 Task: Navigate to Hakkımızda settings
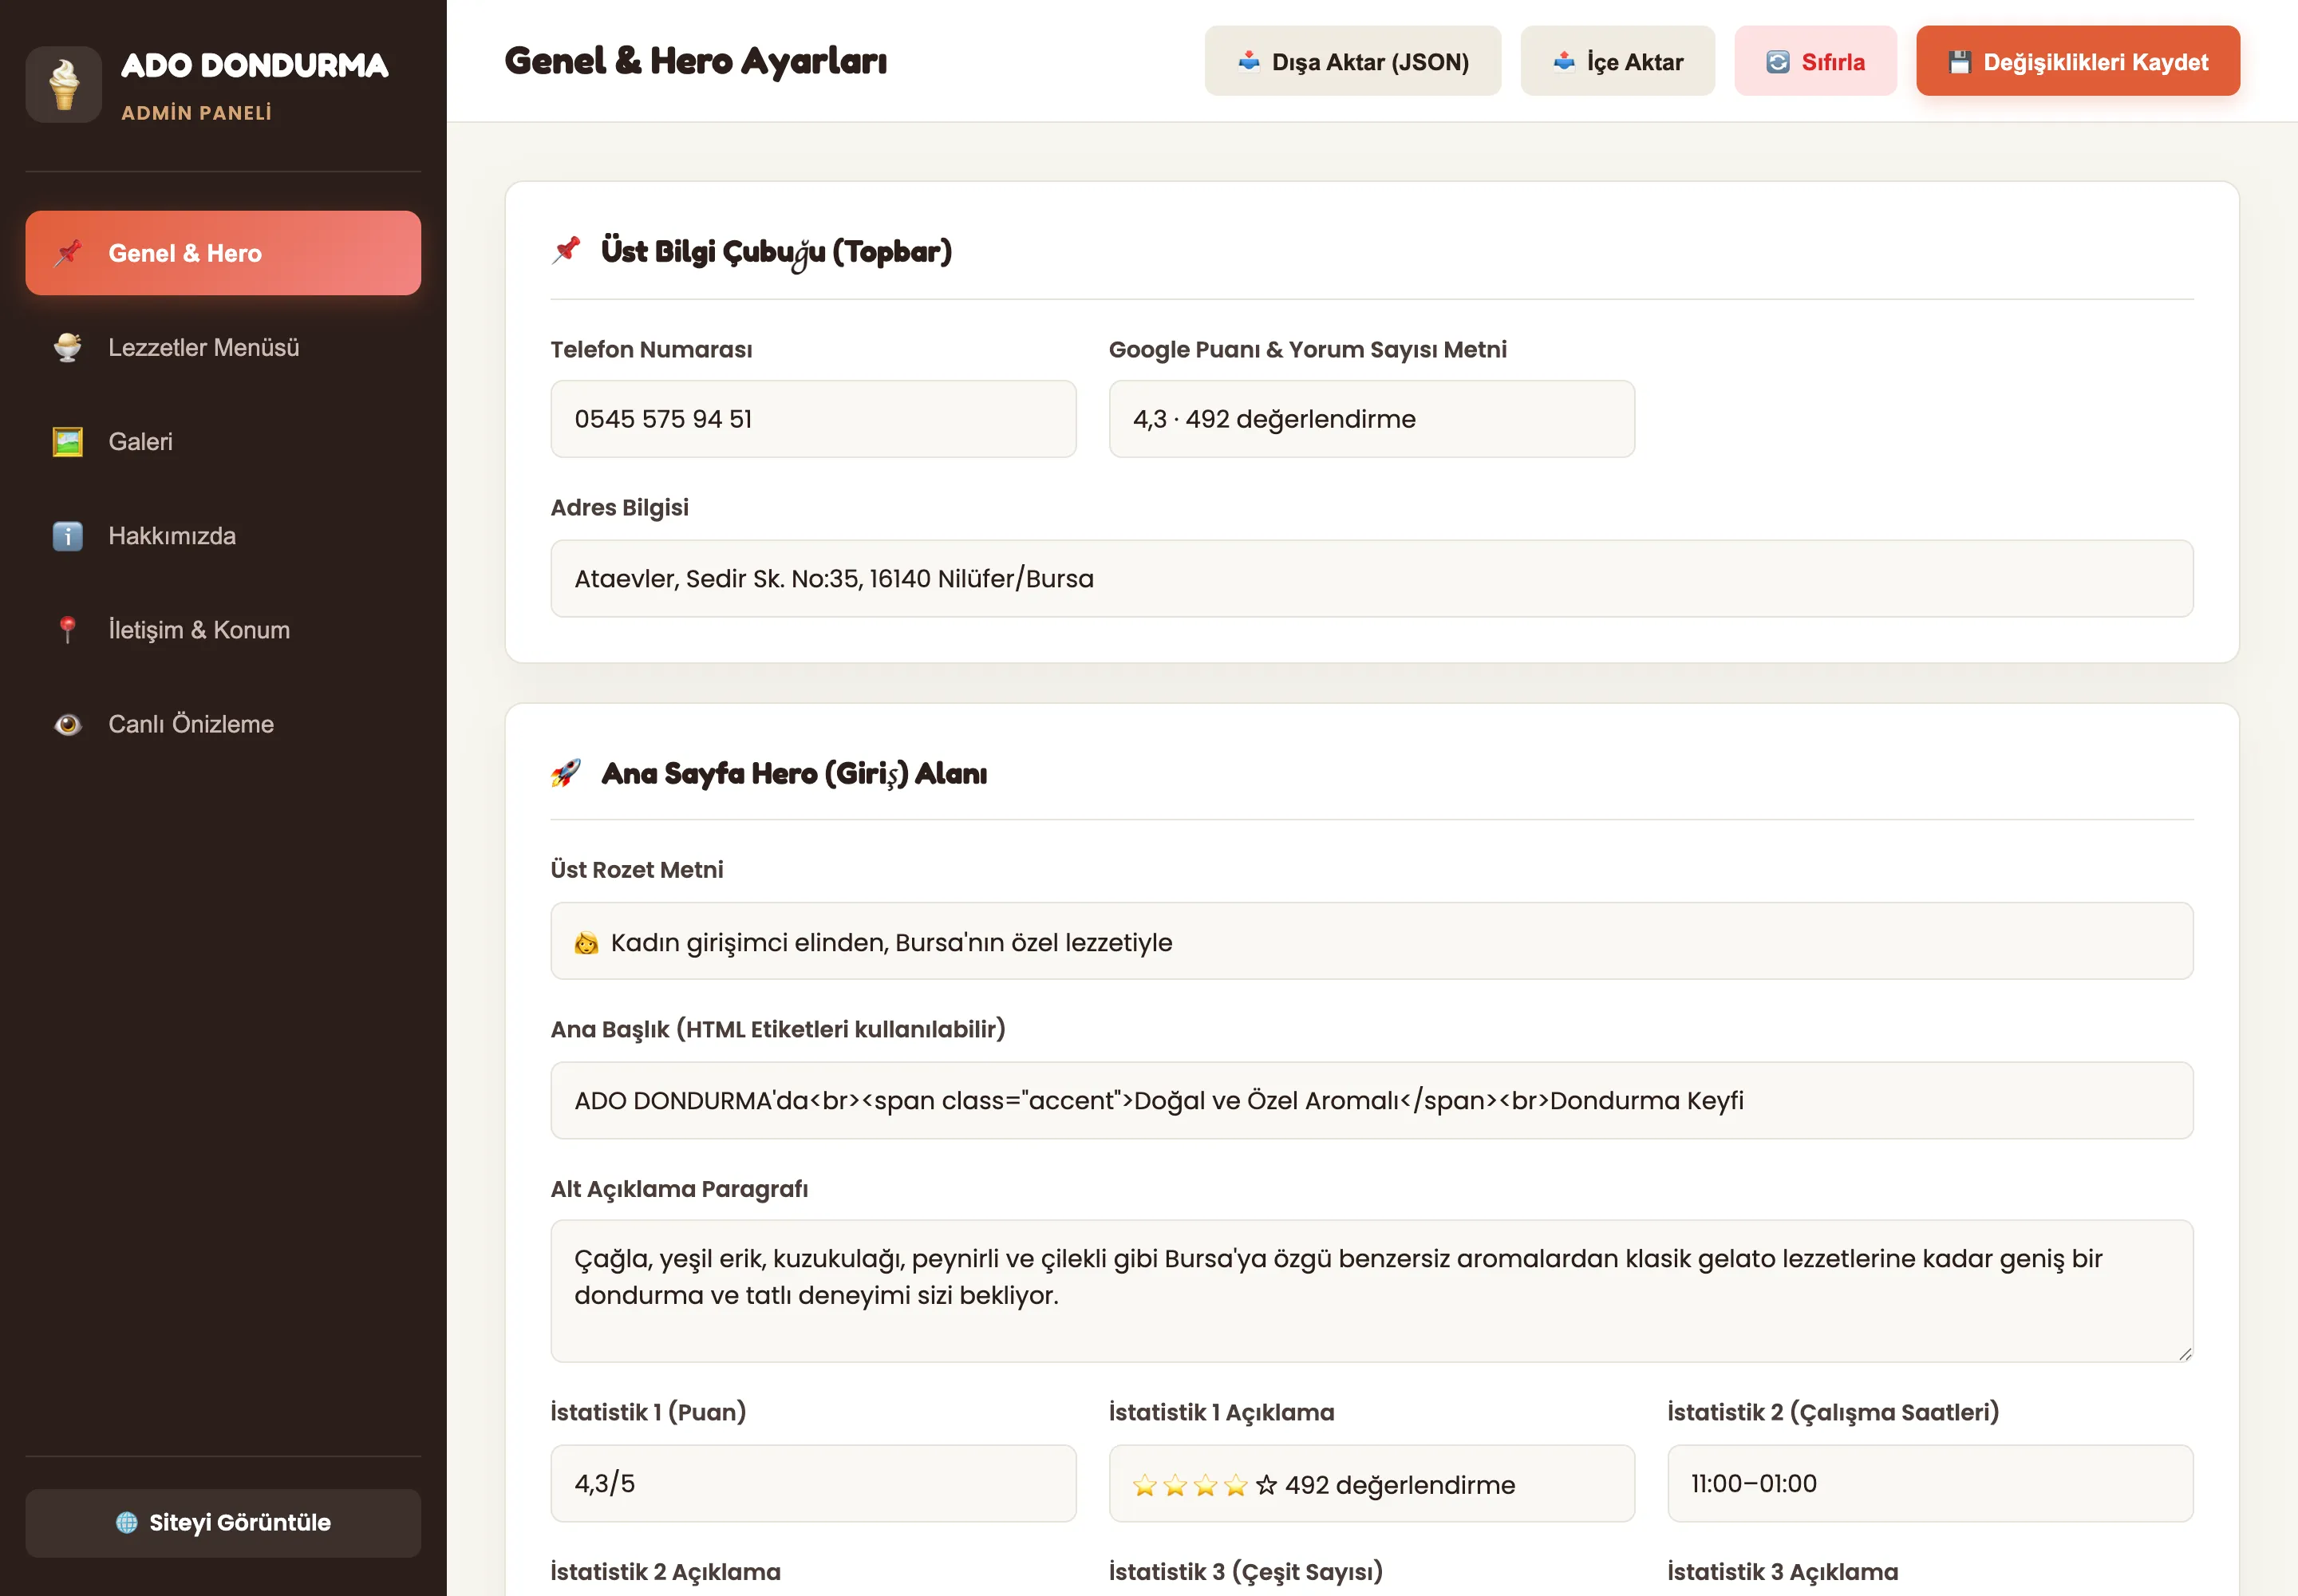(223, 536)
